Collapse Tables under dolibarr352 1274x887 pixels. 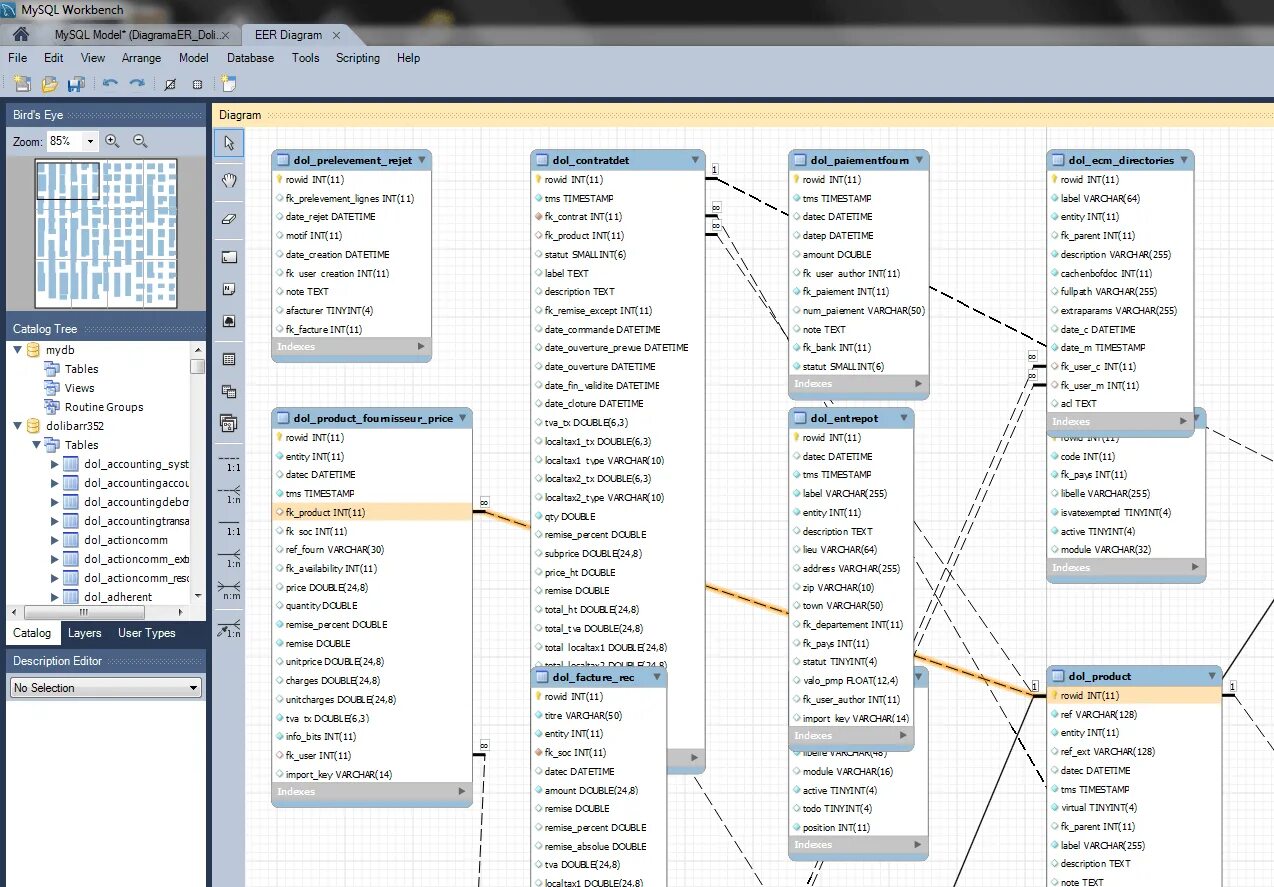pyautogui.click(x=37, y=445)
